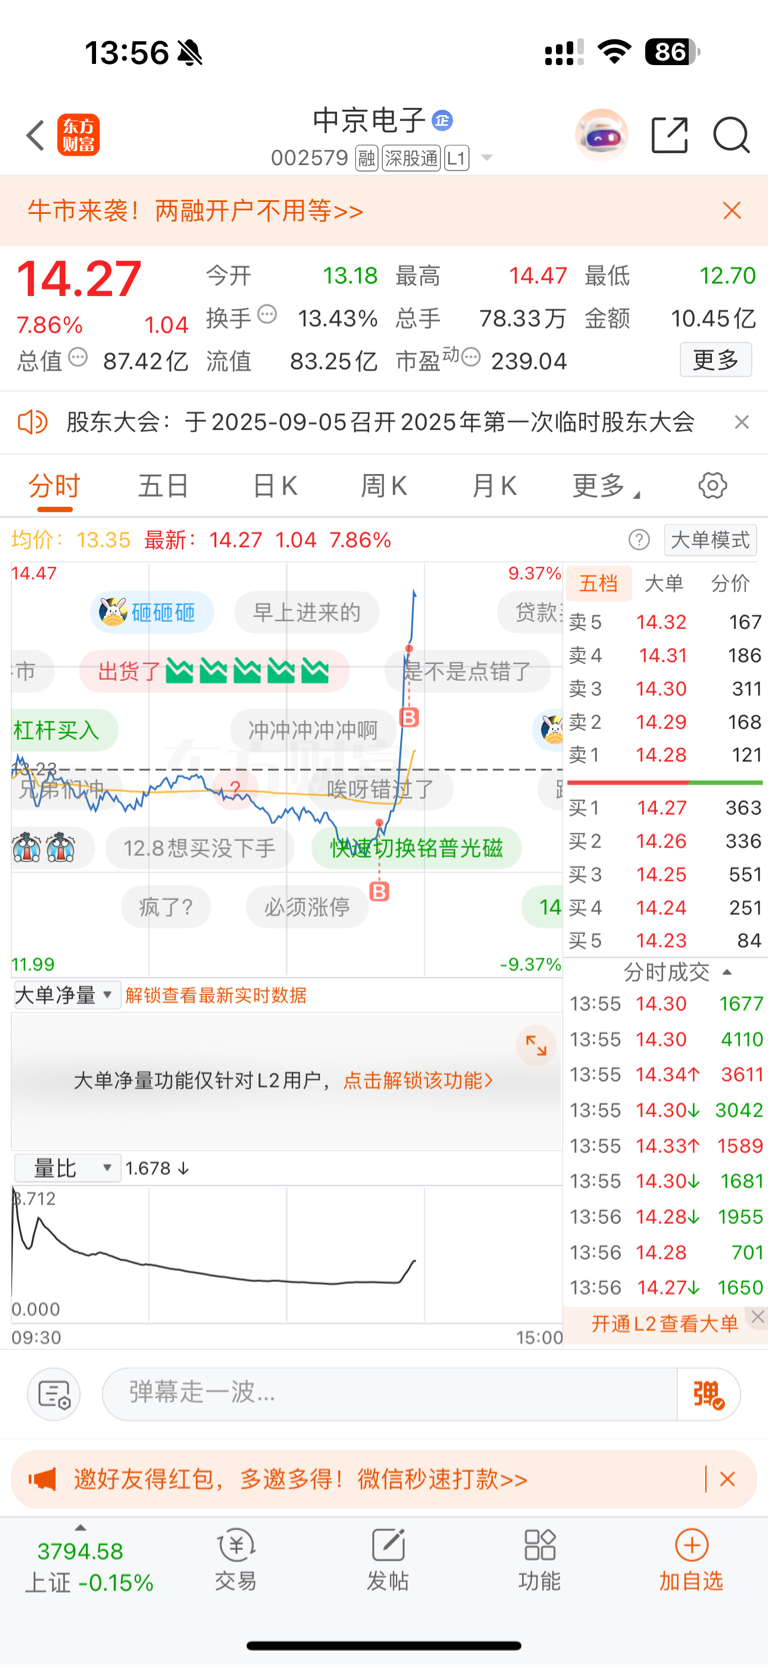Switch to the 月K tab
Viewport: 768px width, 1665px height.
click(494, 487)
